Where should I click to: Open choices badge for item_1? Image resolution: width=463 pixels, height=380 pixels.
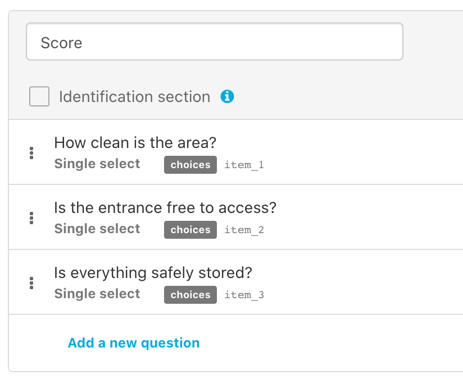point(190,165)
